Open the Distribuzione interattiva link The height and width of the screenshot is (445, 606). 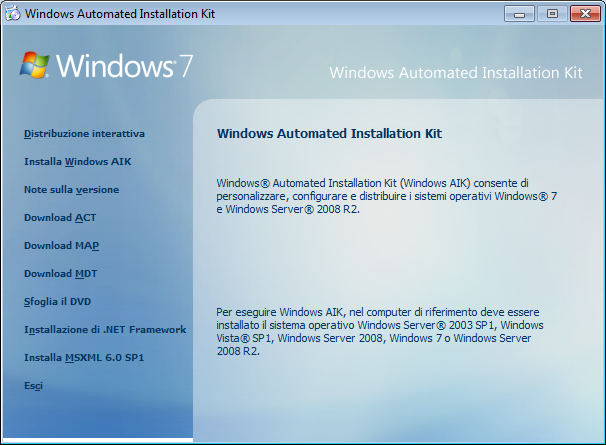tap(84, 134)
